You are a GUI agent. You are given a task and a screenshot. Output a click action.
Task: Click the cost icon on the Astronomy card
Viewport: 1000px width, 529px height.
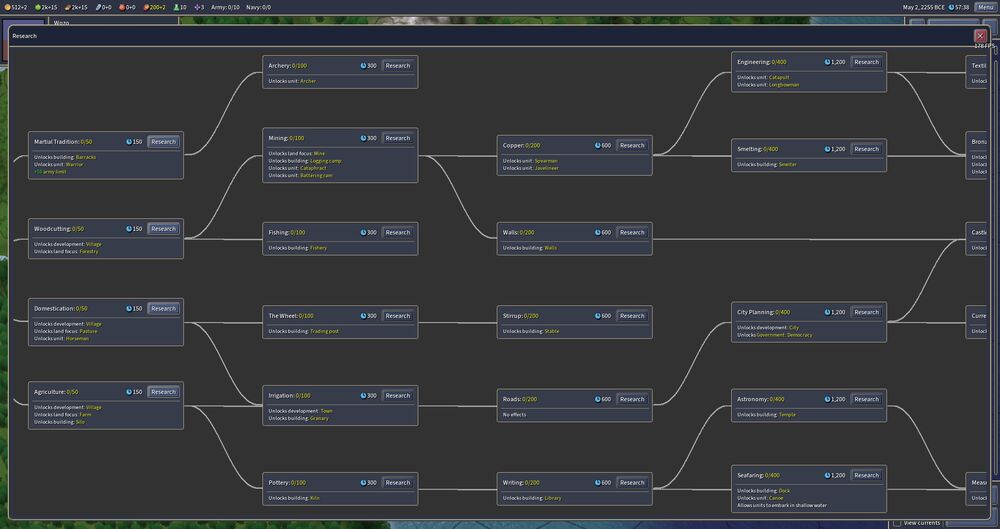pos(827,399)
